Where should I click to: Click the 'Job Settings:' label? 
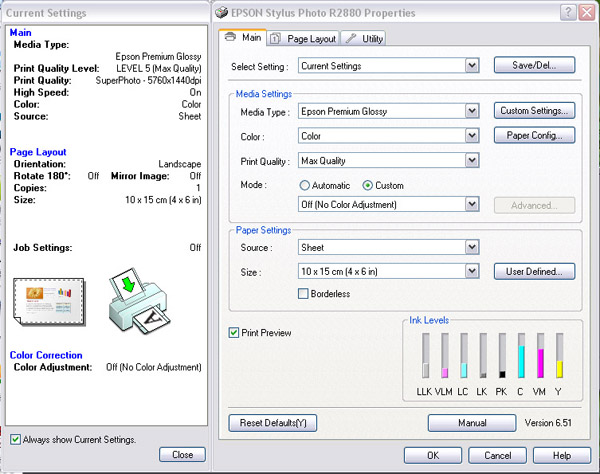point(42,248)
